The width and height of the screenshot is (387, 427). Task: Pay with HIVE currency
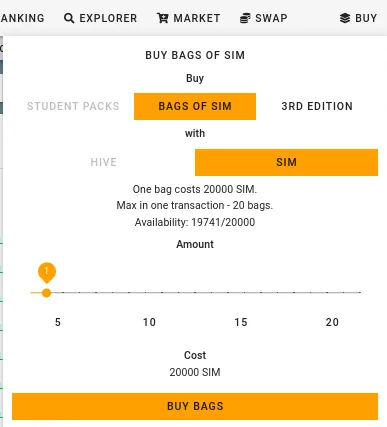pos(104,162)
